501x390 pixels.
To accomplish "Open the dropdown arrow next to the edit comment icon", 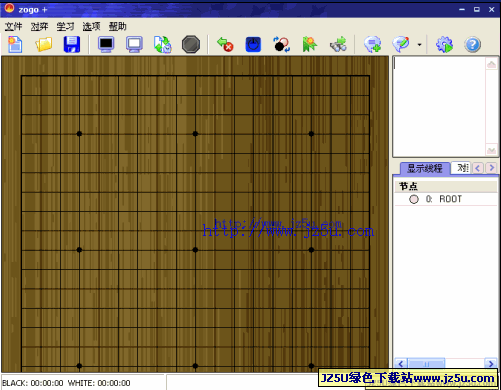I will point(419,44).
